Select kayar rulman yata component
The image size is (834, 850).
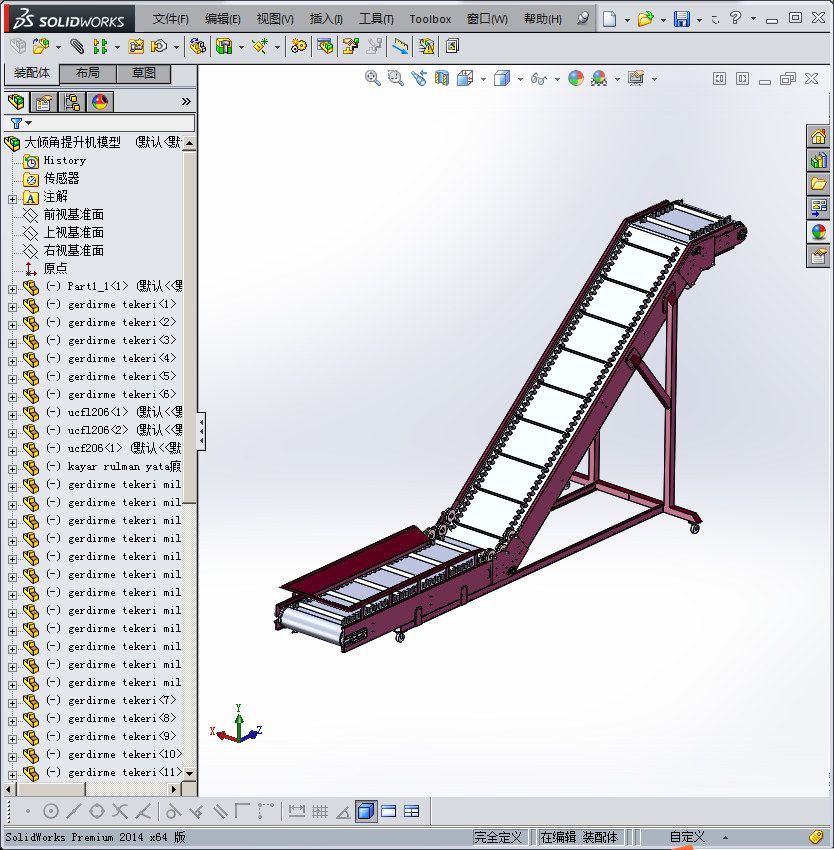113,467
